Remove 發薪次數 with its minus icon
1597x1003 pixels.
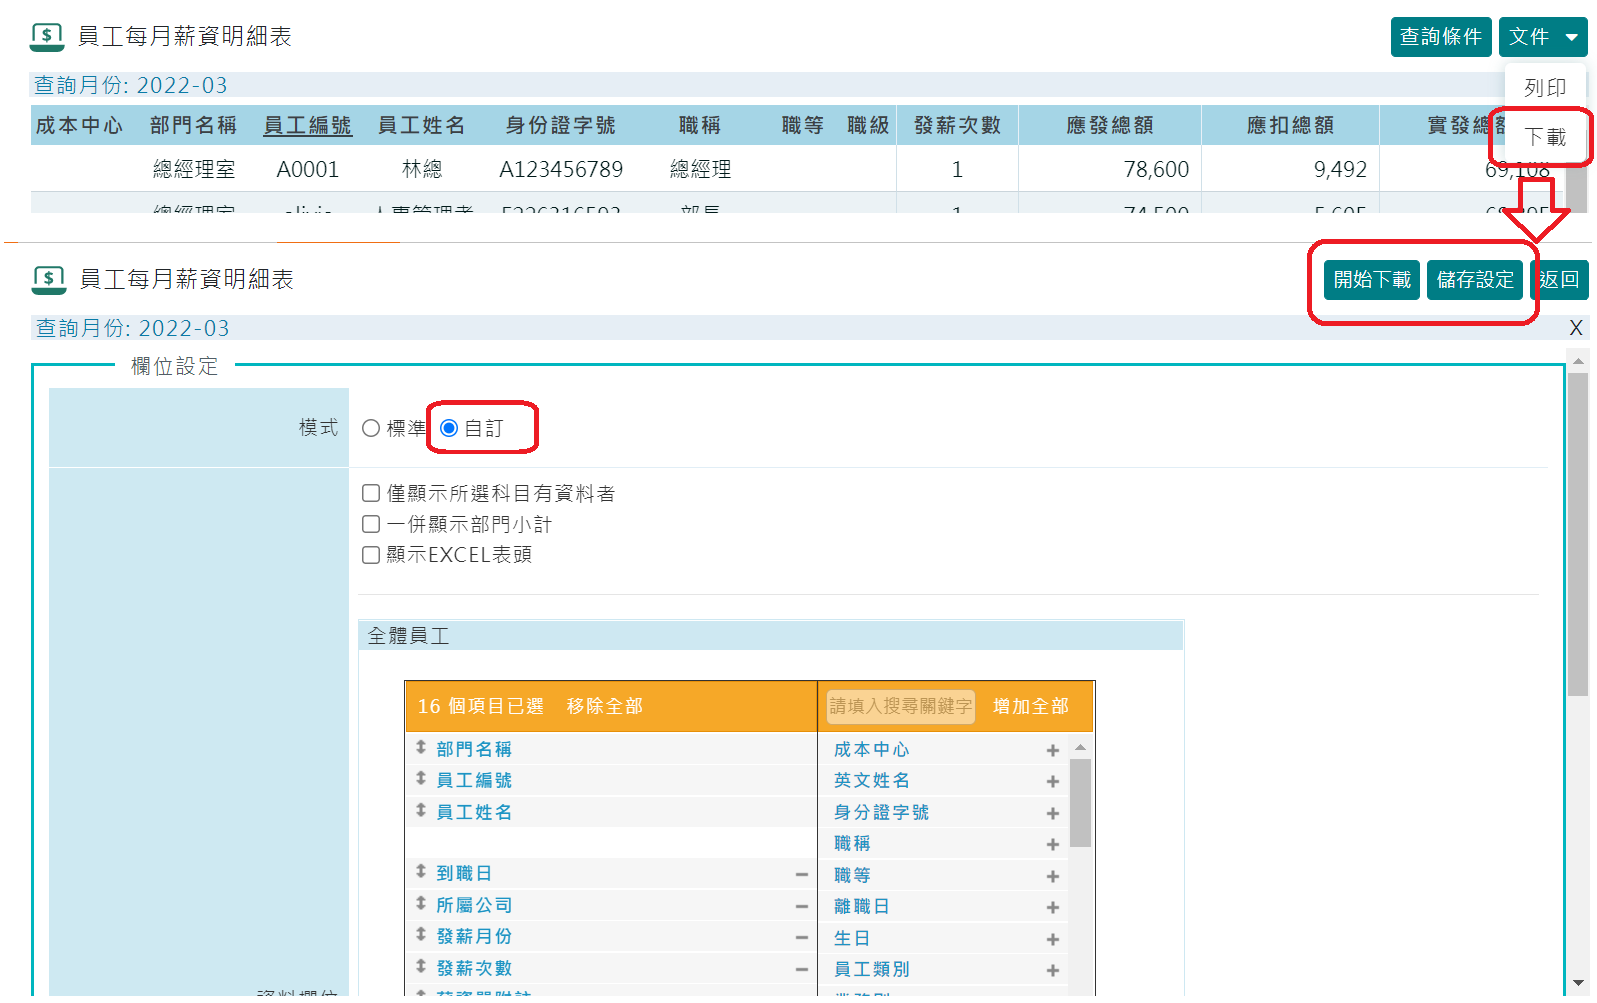coord(801,969)
